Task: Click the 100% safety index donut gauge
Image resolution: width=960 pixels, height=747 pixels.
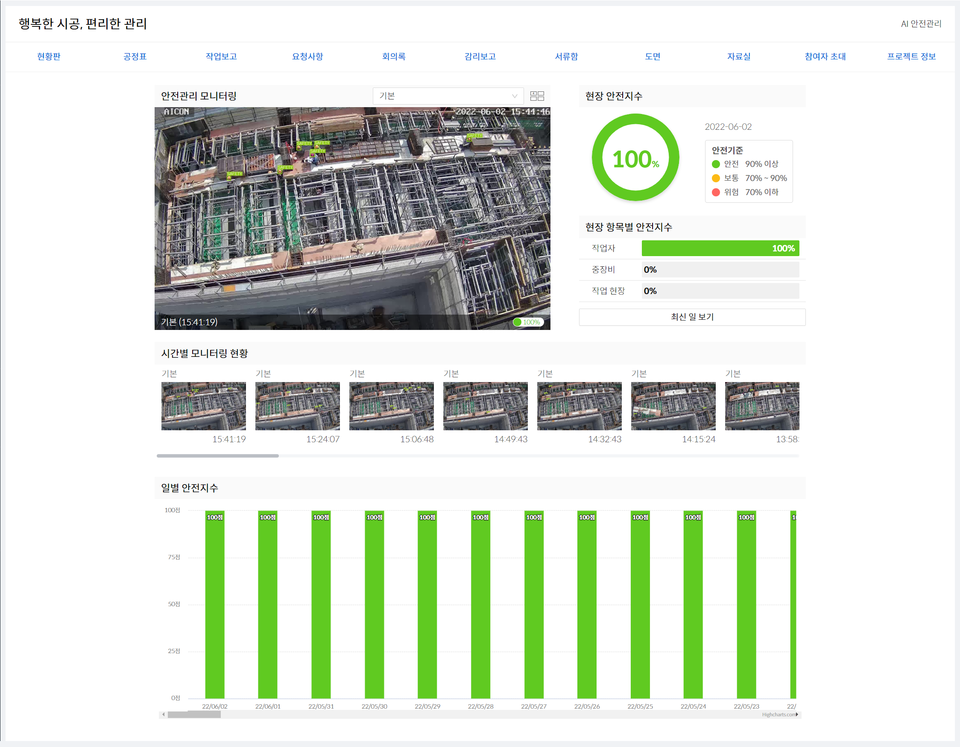Action: click(x=636, y=158)
